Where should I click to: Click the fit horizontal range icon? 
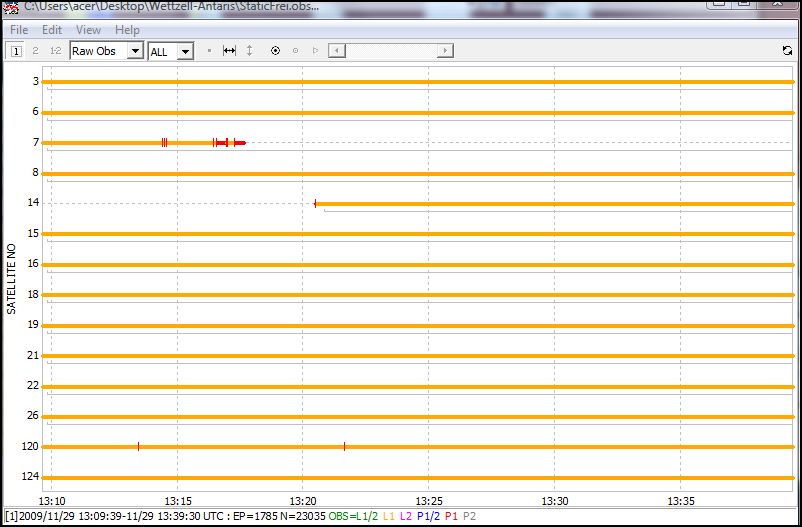pos(229,51)
